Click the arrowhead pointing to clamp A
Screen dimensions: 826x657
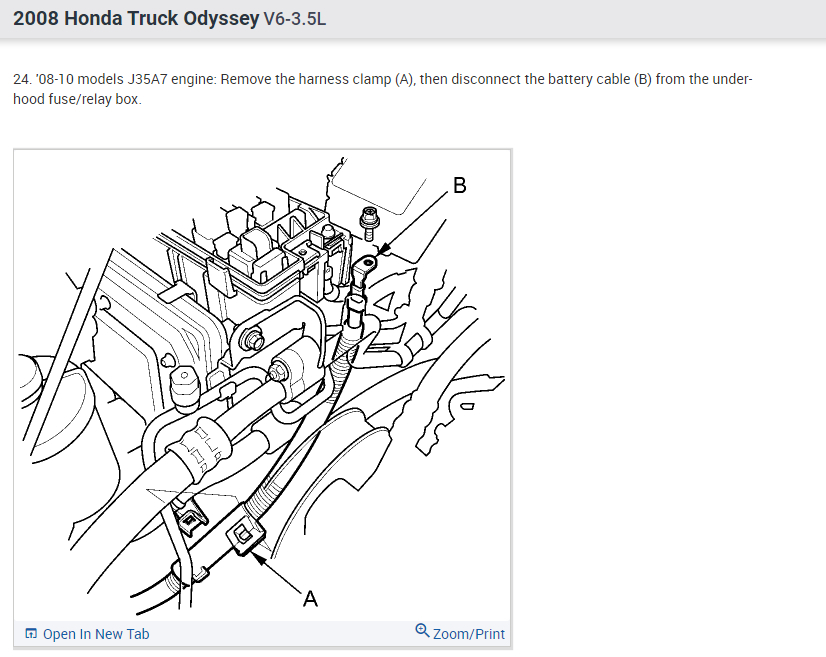pyautogui.click(x=259, y=557)
